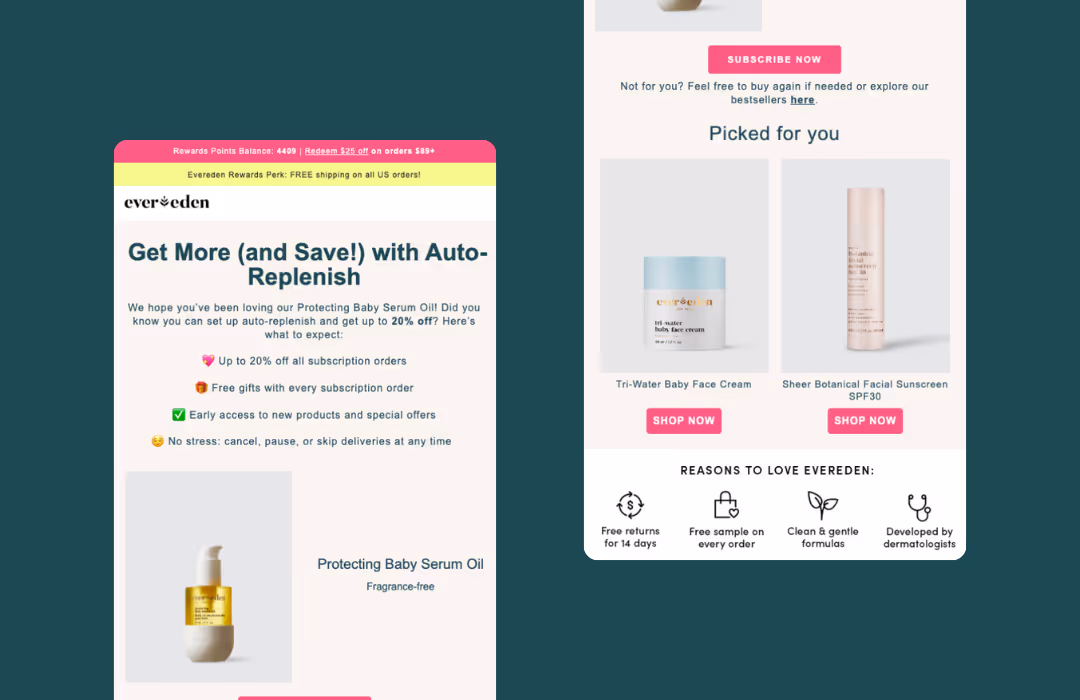Click the relieved face emoji bullet
This screenshot has height=700, width=1080.
158,441
